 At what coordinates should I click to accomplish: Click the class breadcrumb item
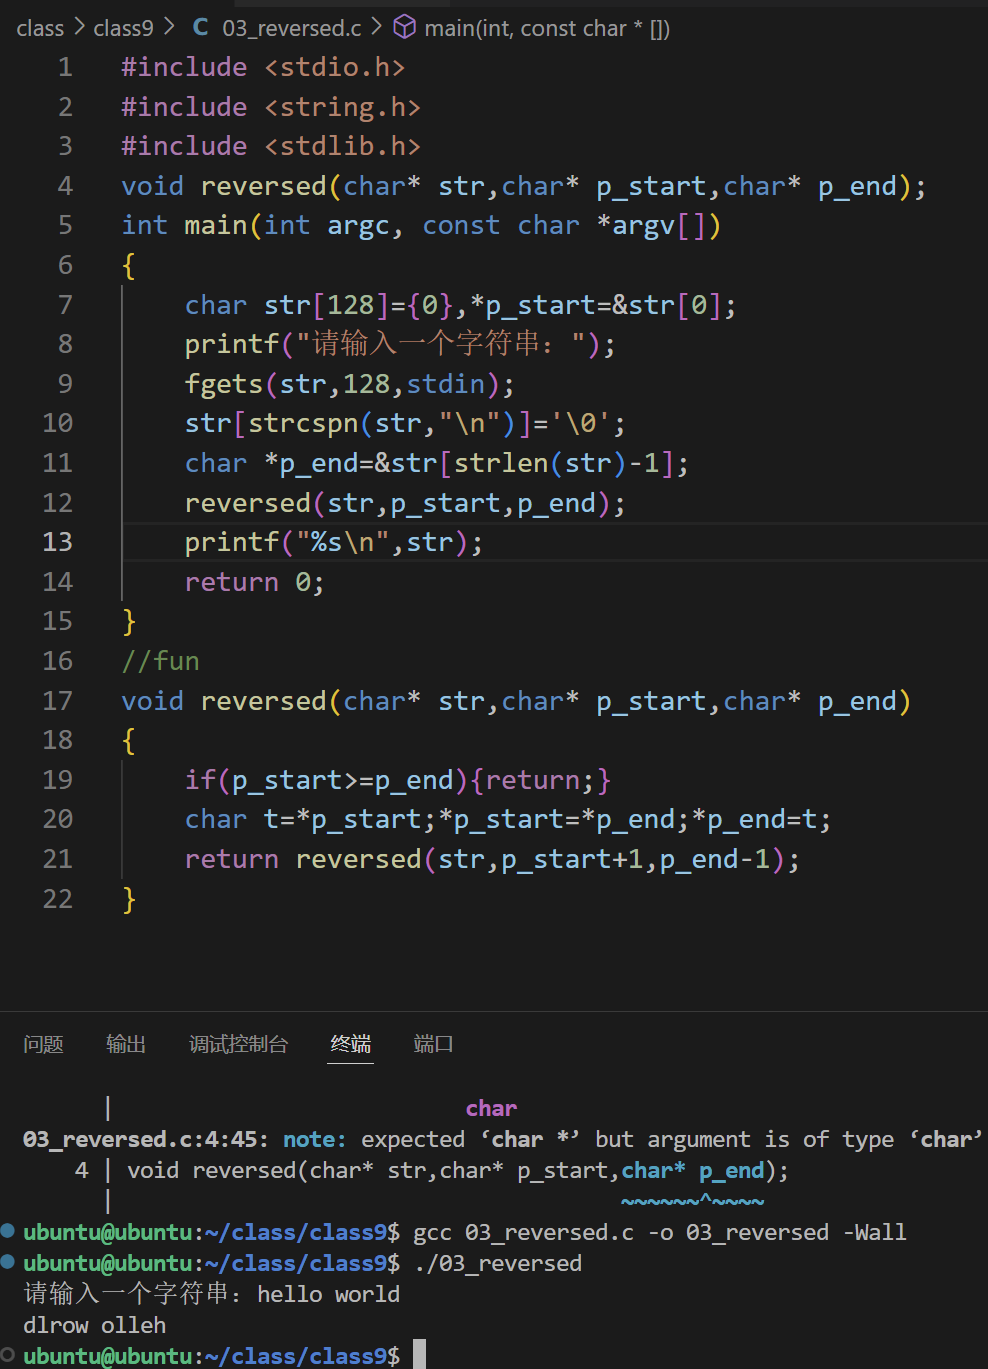point(40,27)
